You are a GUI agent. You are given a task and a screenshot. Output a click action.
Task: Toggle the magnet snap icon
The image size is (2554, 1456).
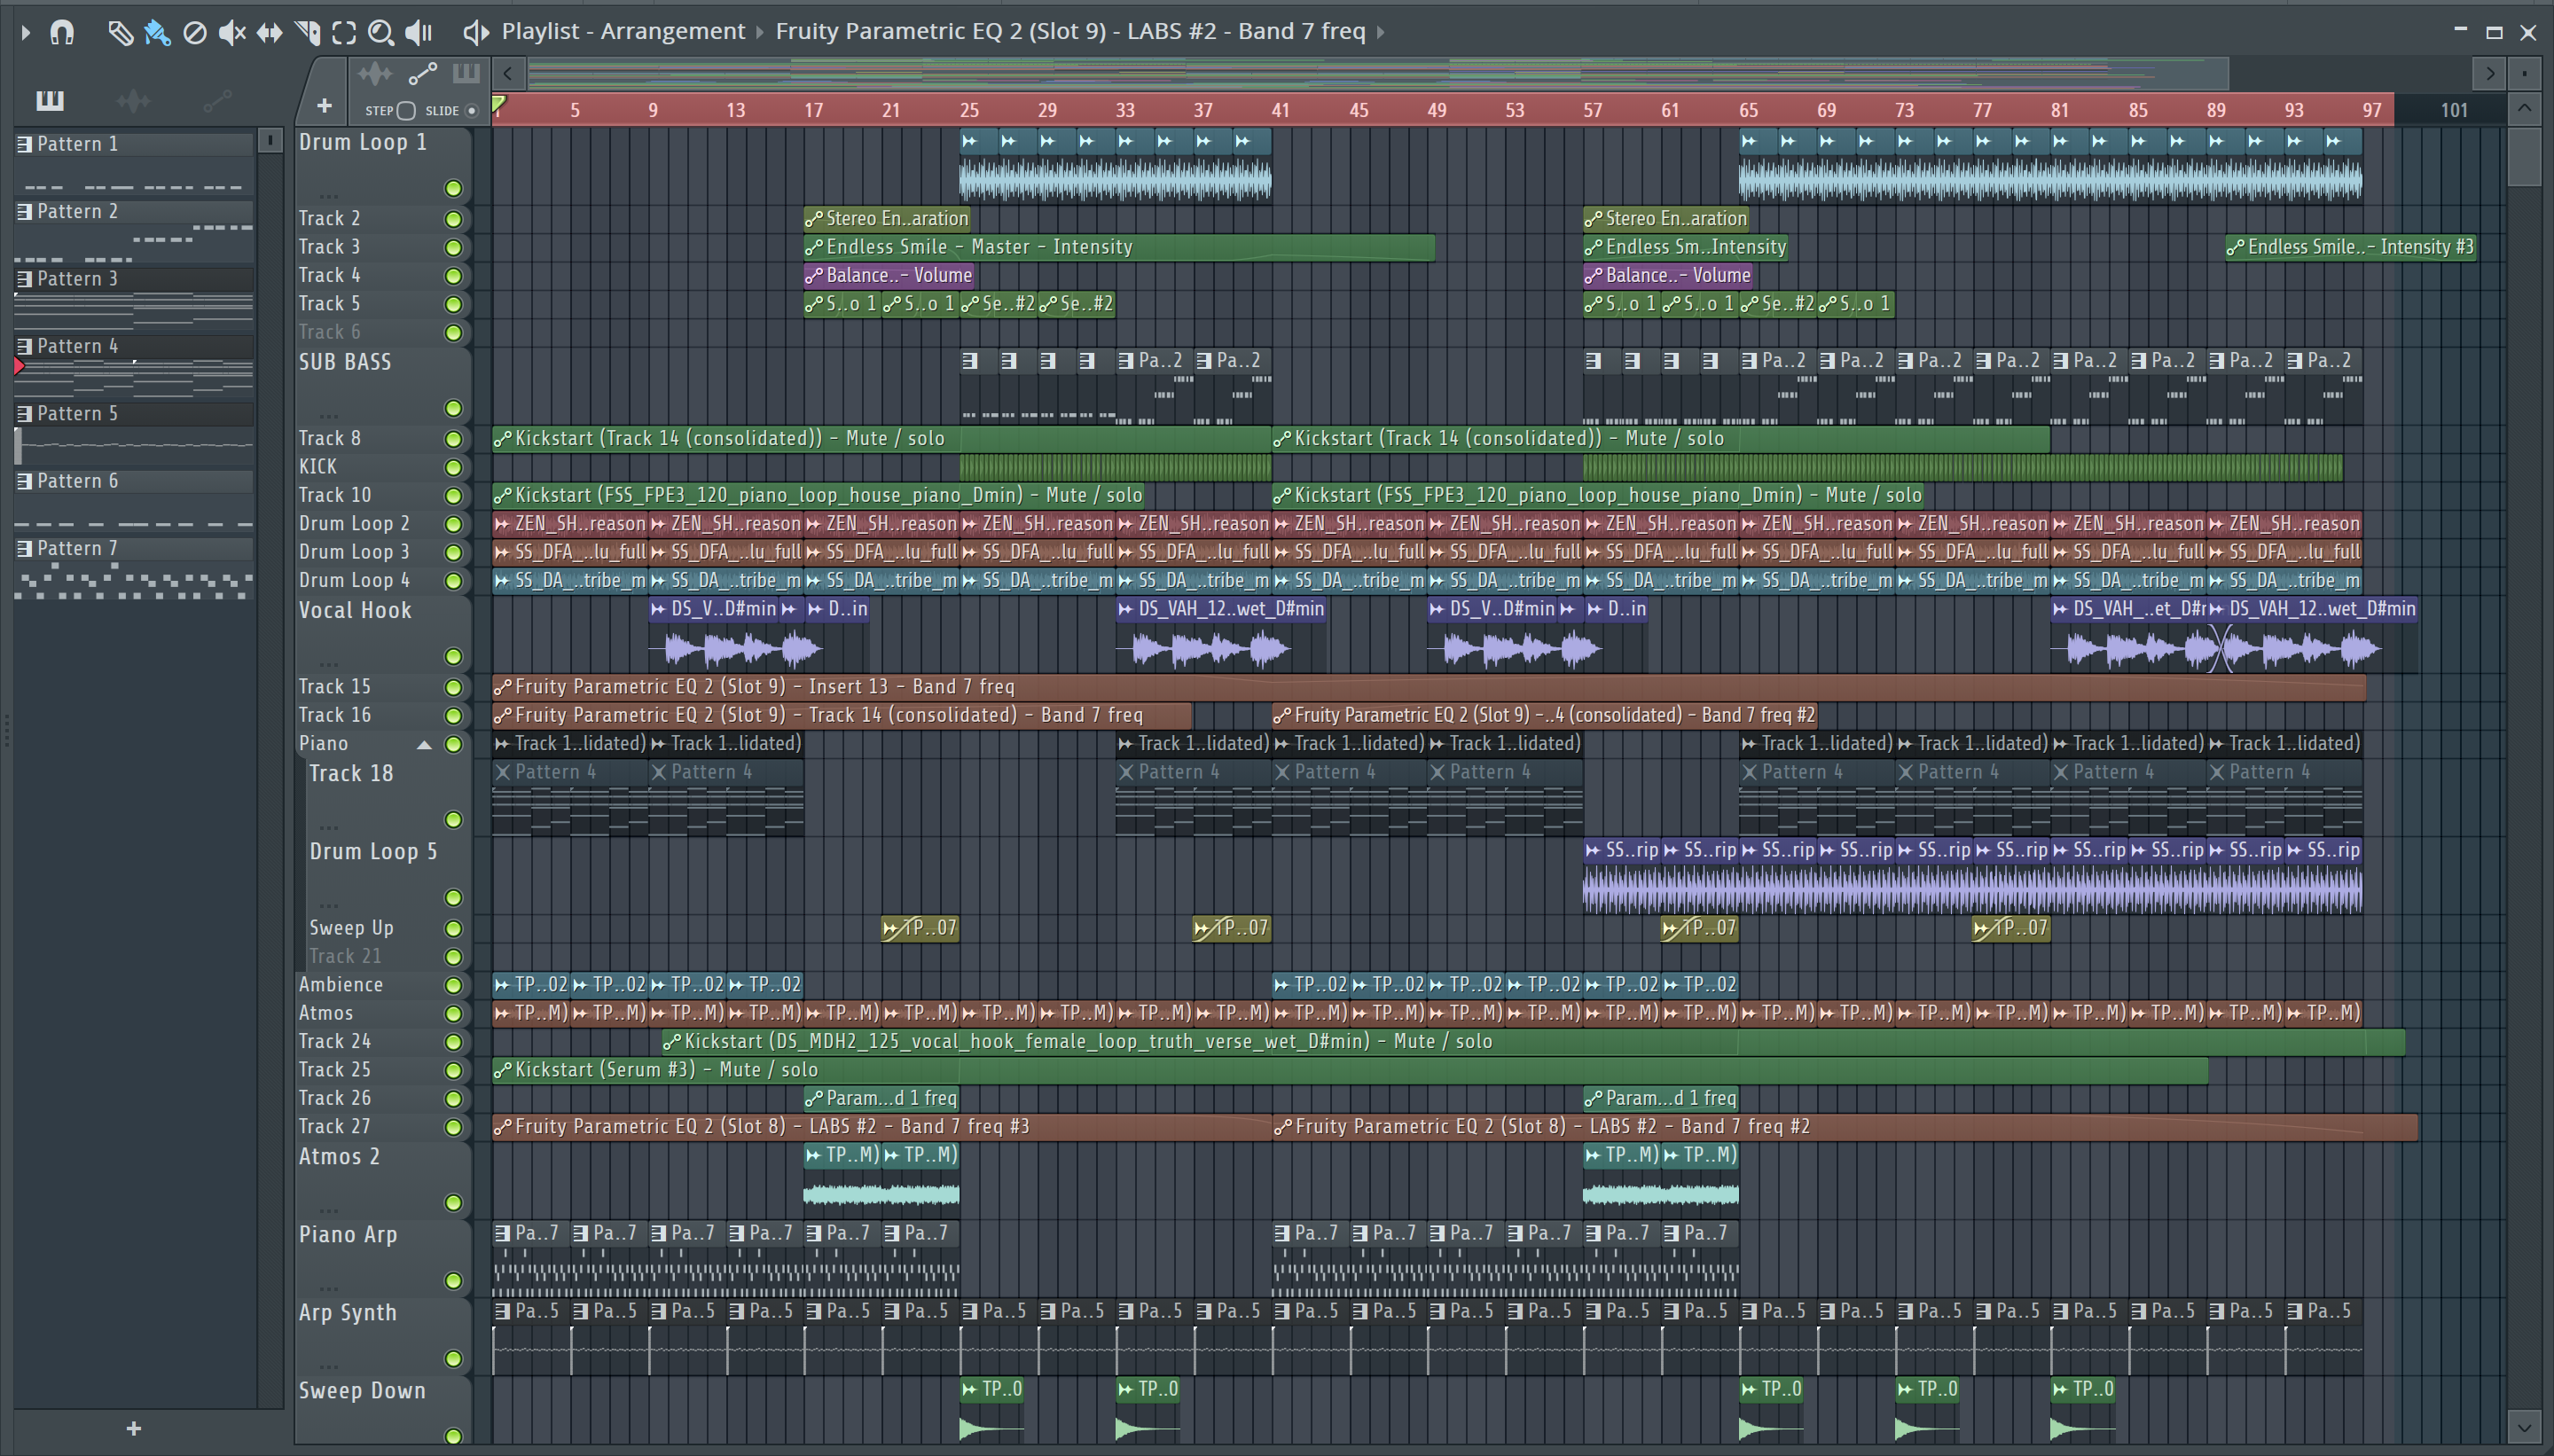62,32
